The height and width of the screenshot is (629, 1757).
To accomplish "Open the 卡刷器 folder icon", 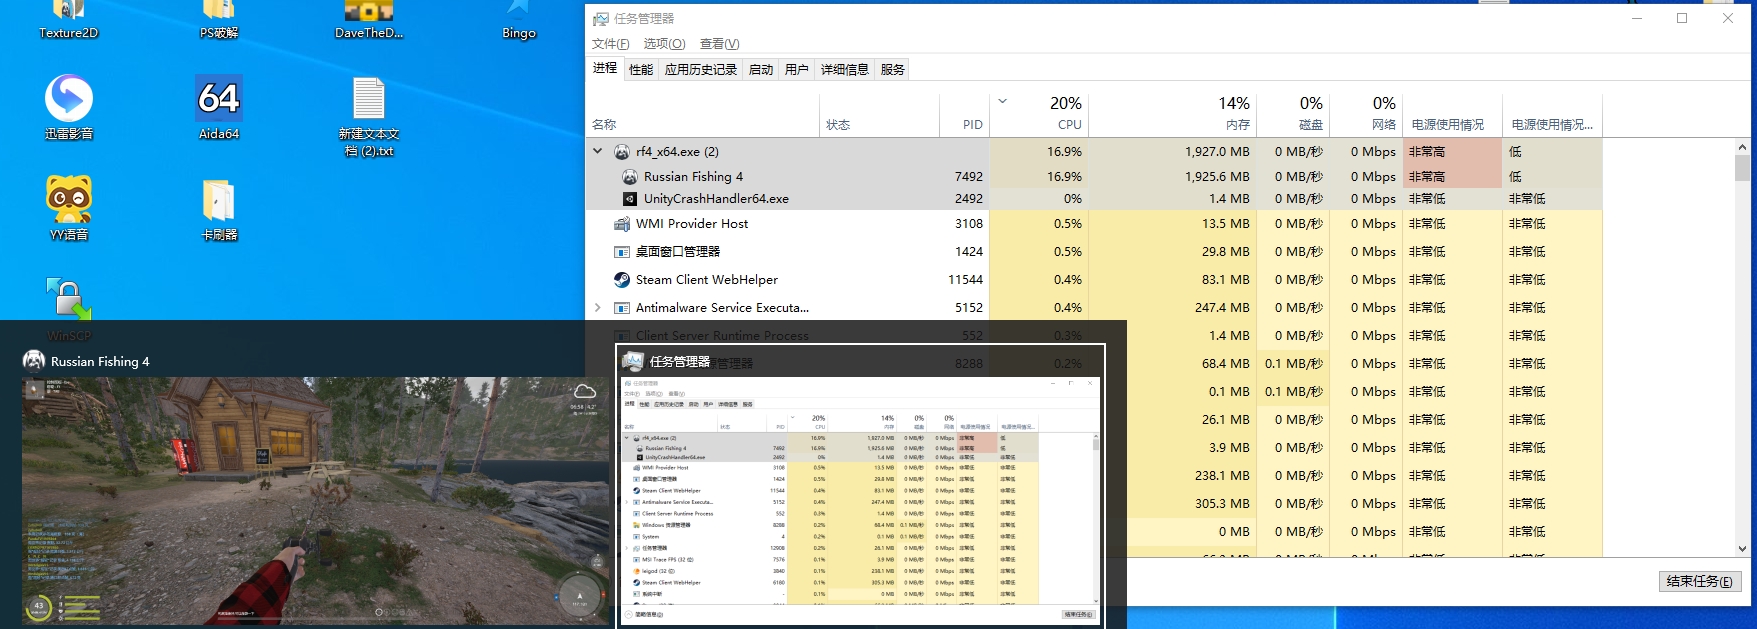I will point(219,210).
